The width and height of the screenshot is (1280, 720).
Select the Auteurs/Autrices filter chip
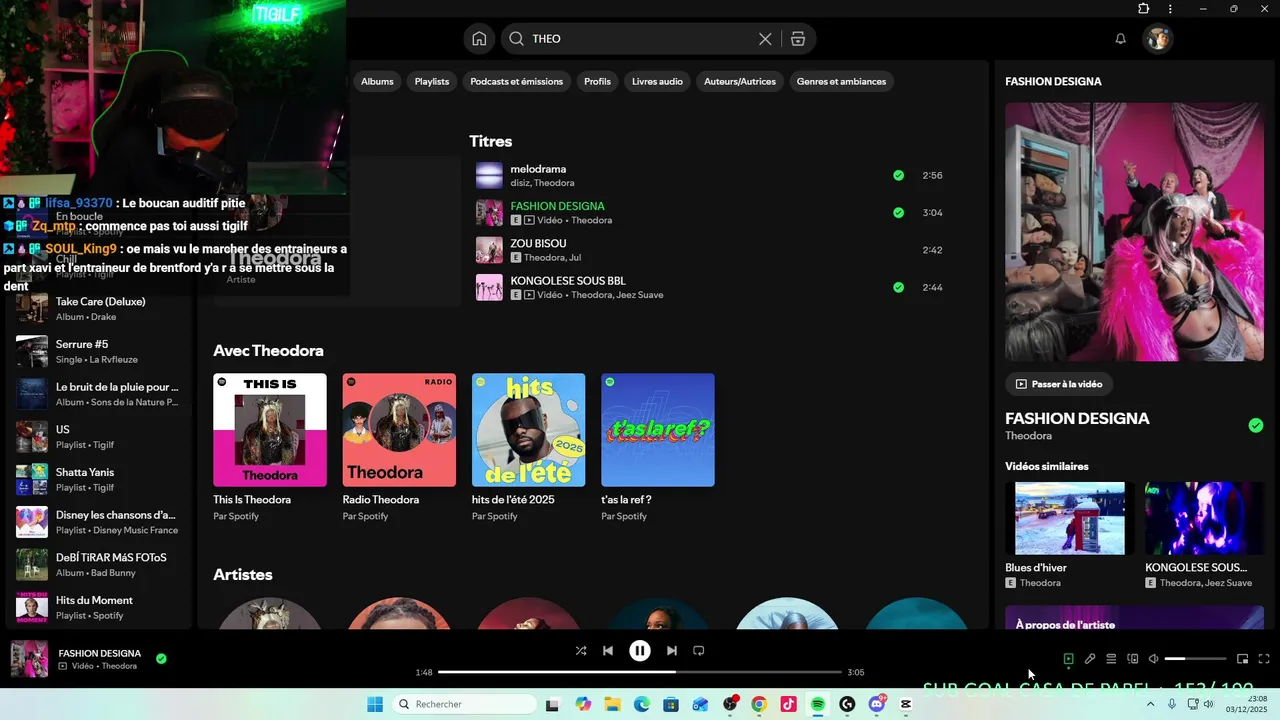tap(740, 81)
